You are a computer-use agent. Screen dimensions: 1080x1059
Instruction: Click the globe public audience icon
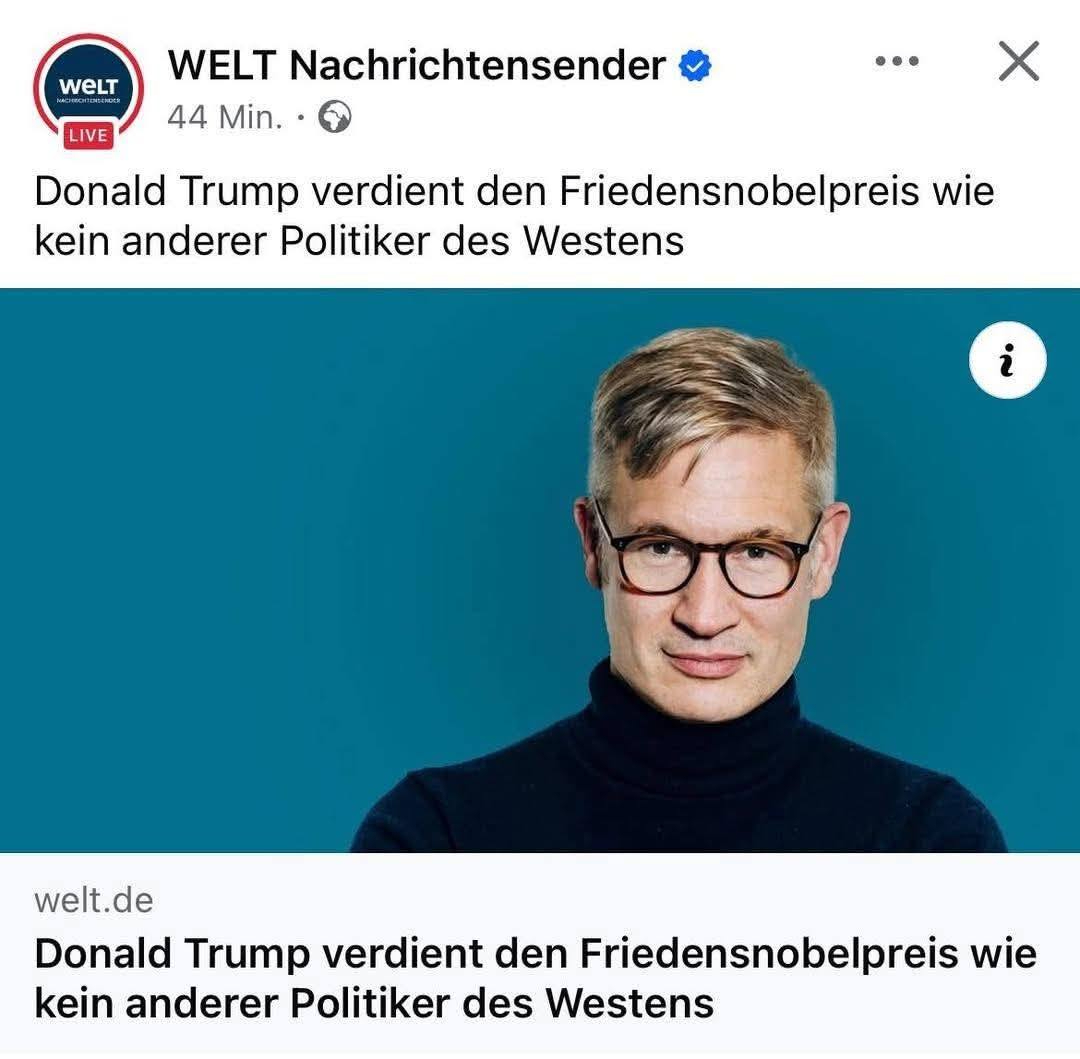tap(335, 117)
